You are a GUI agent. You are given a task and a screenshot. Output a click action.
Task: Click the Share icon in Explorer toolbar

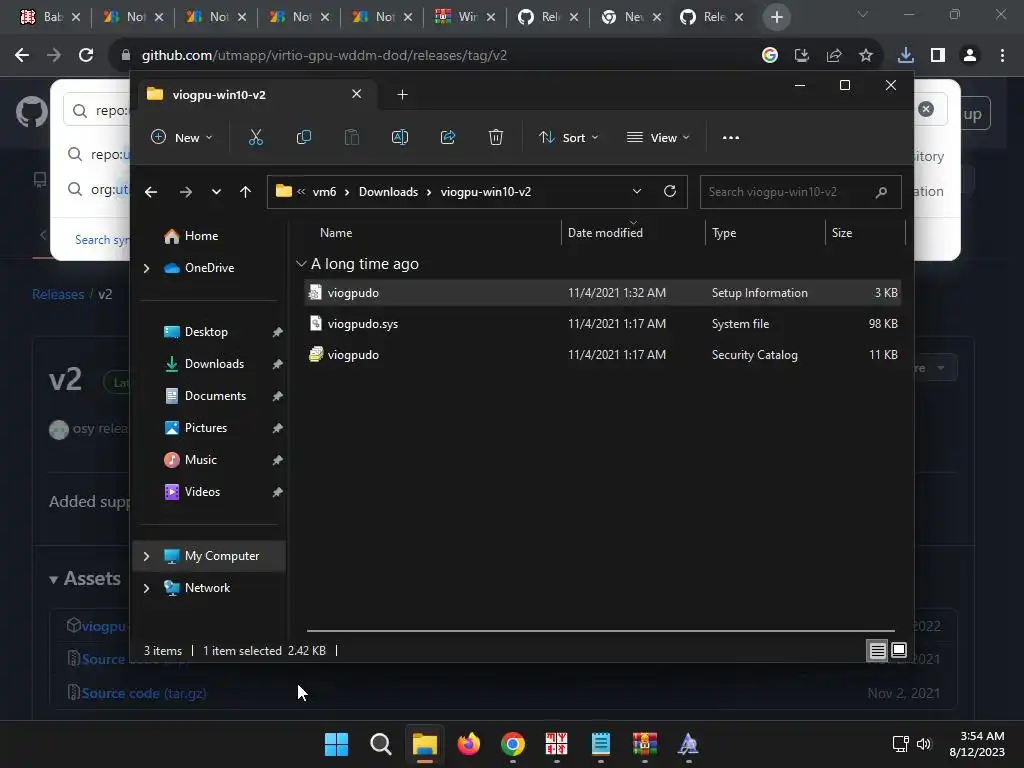click(448, 137)
